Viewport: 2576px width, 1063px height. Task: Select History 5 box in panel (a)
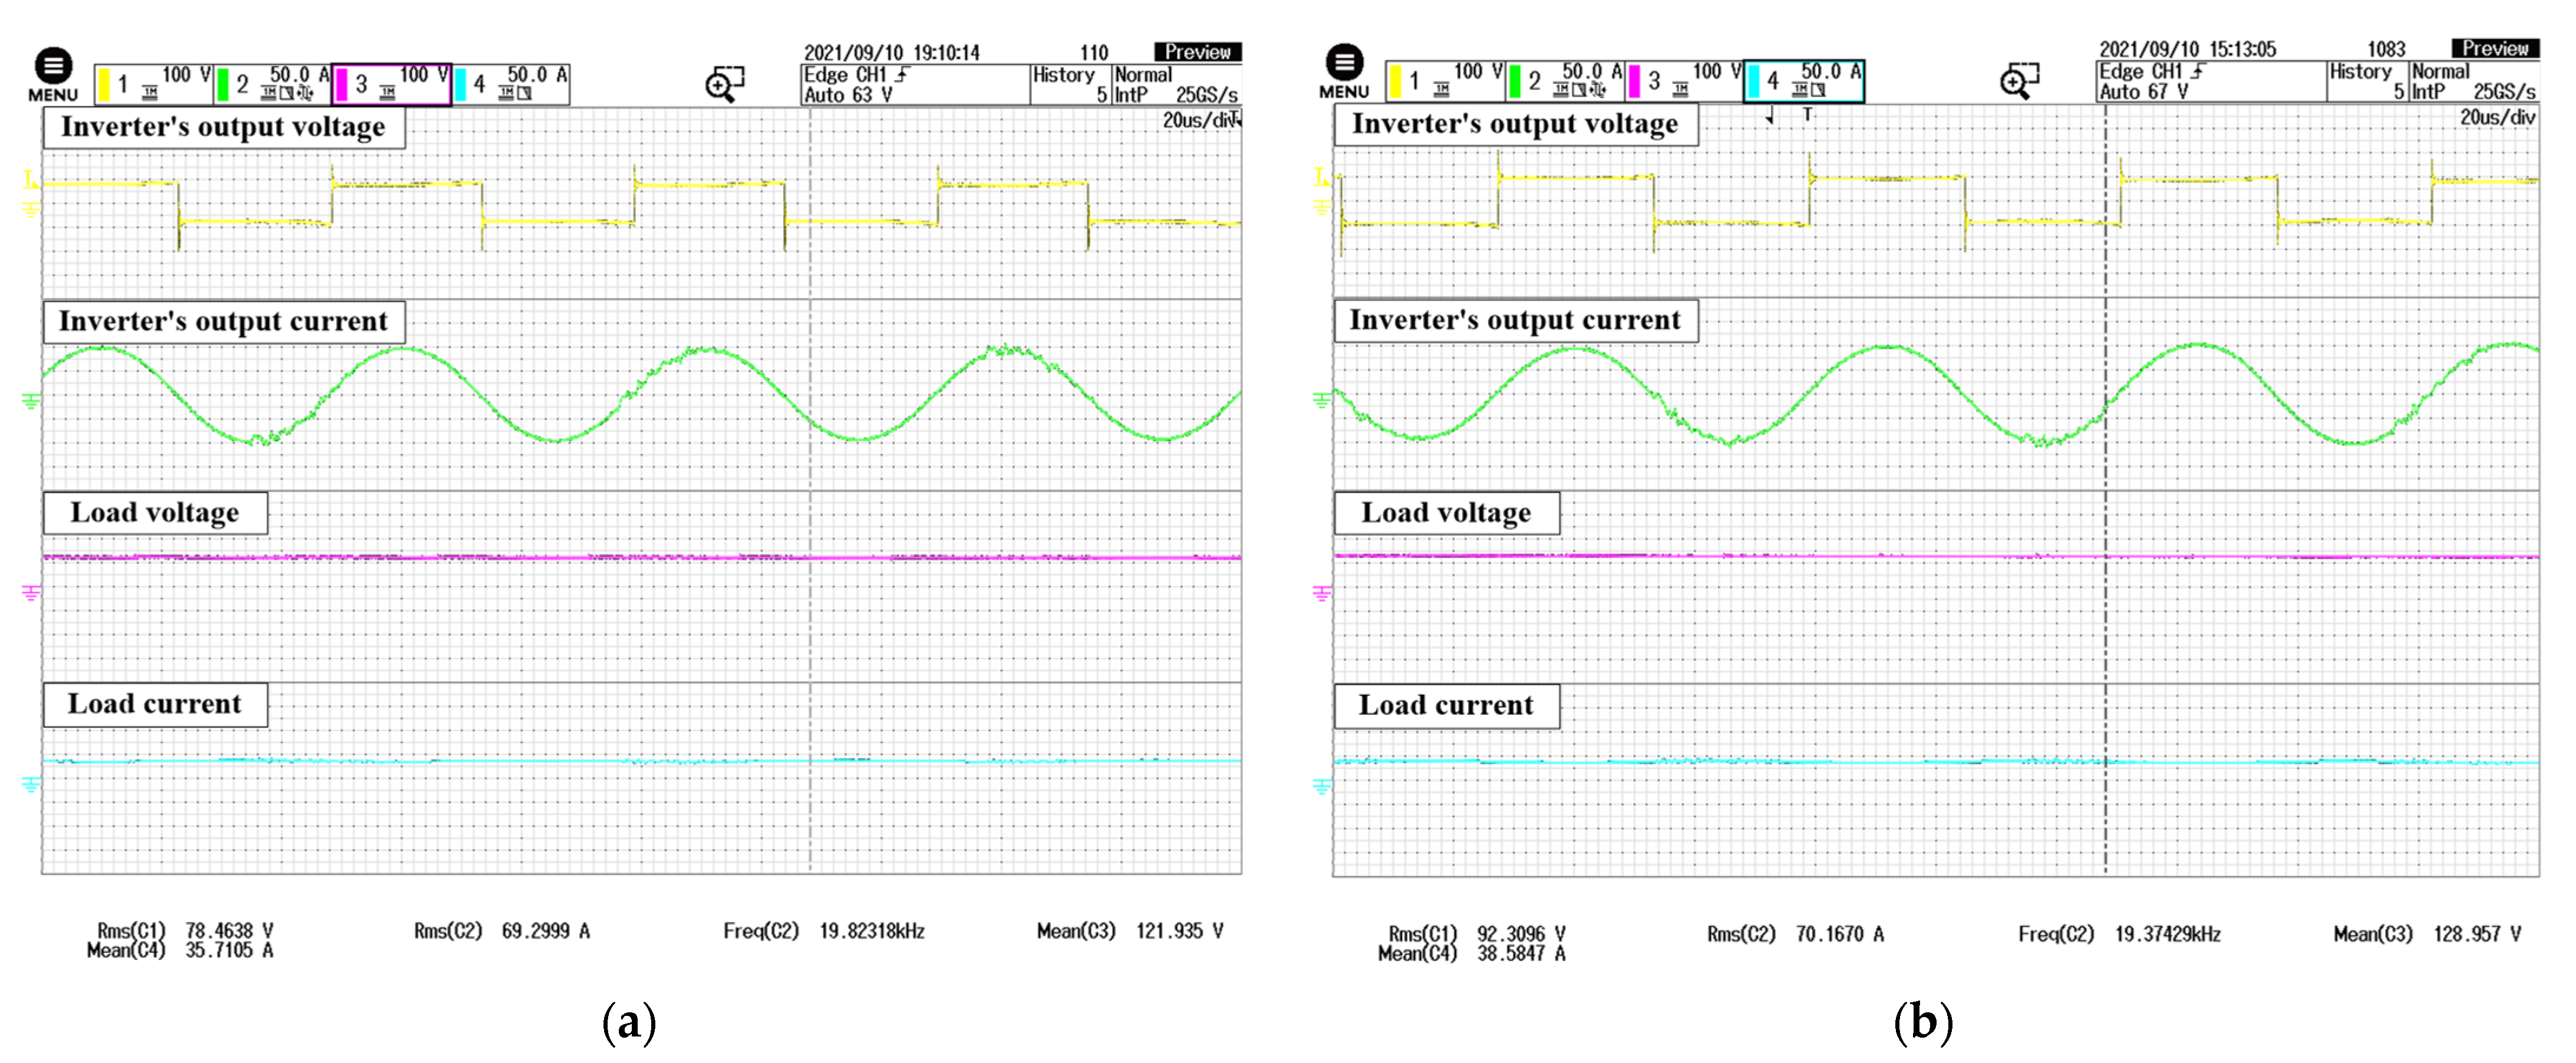click(x=1070, y=85)
